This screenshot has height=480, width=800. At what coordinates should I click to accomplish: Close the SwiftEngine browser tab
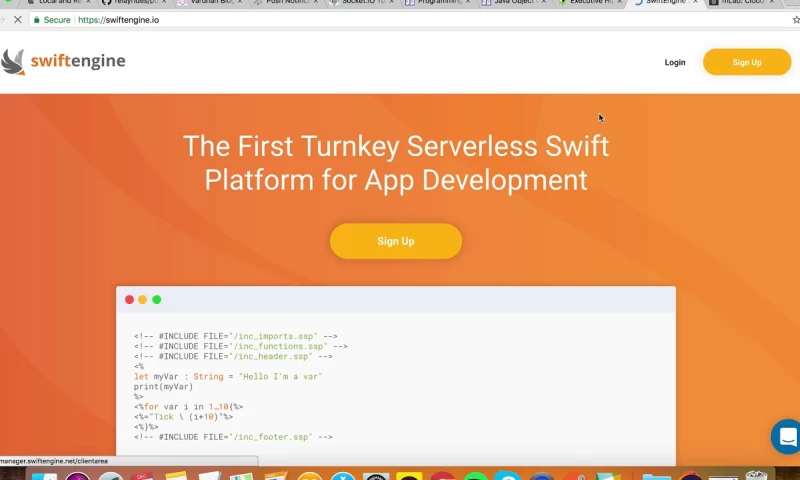tap(695, 3)
